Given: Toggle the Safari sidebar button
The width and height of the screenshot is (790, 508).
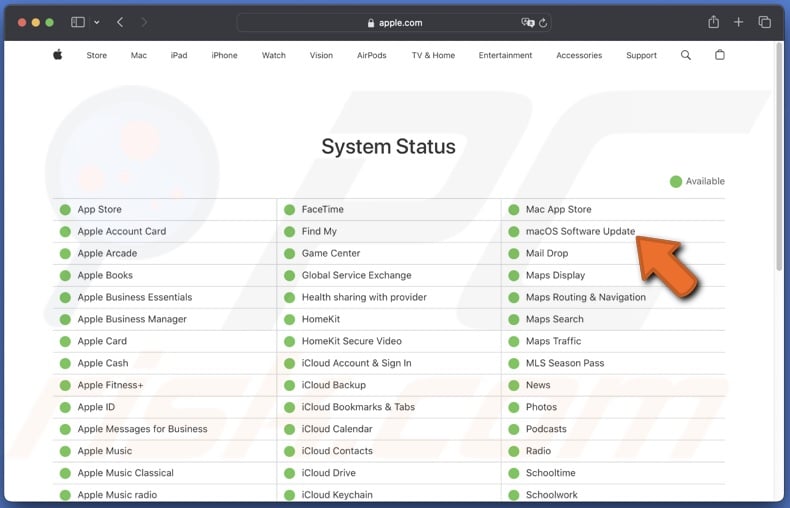Looking at the screenshot, I should point(78,22).
